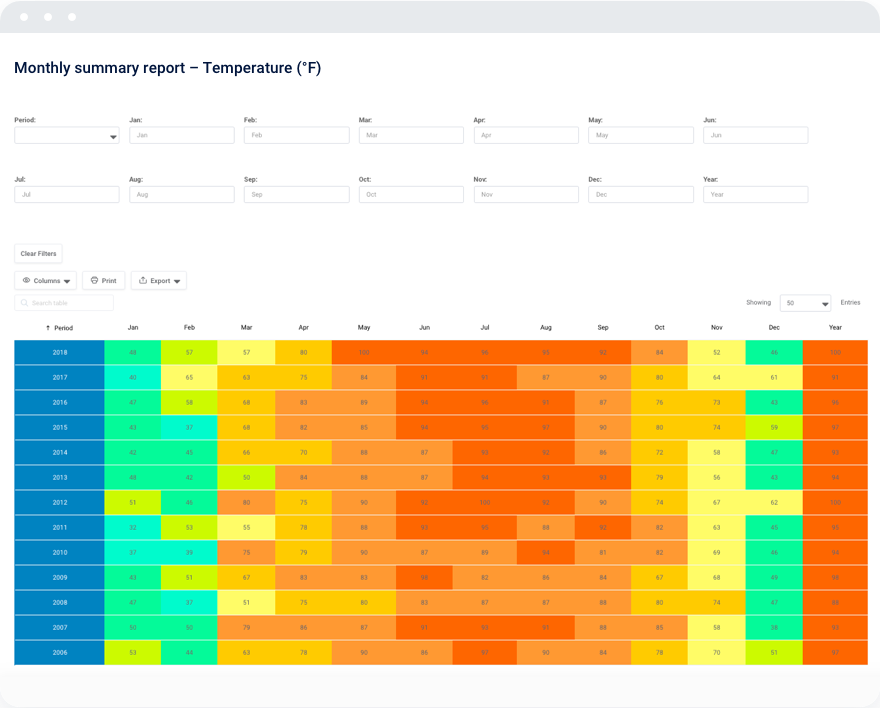Image resolution: width=880 pixels, height=708 pixels.
Task: Open the Columns visibility dropdown
Action: (45, 281)
